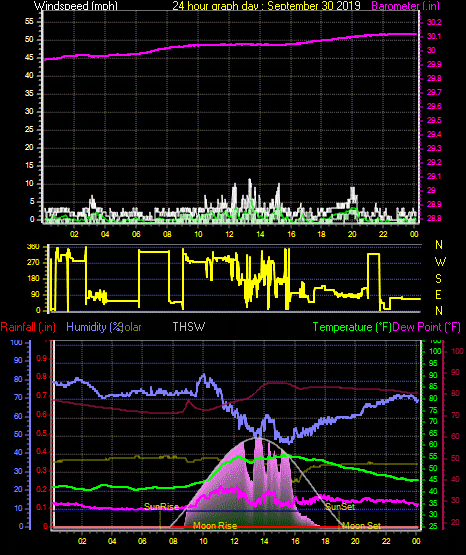This screenshot has width=466, height=555.
Task: Click the W wind direction label
Action: tap(440, 262)
